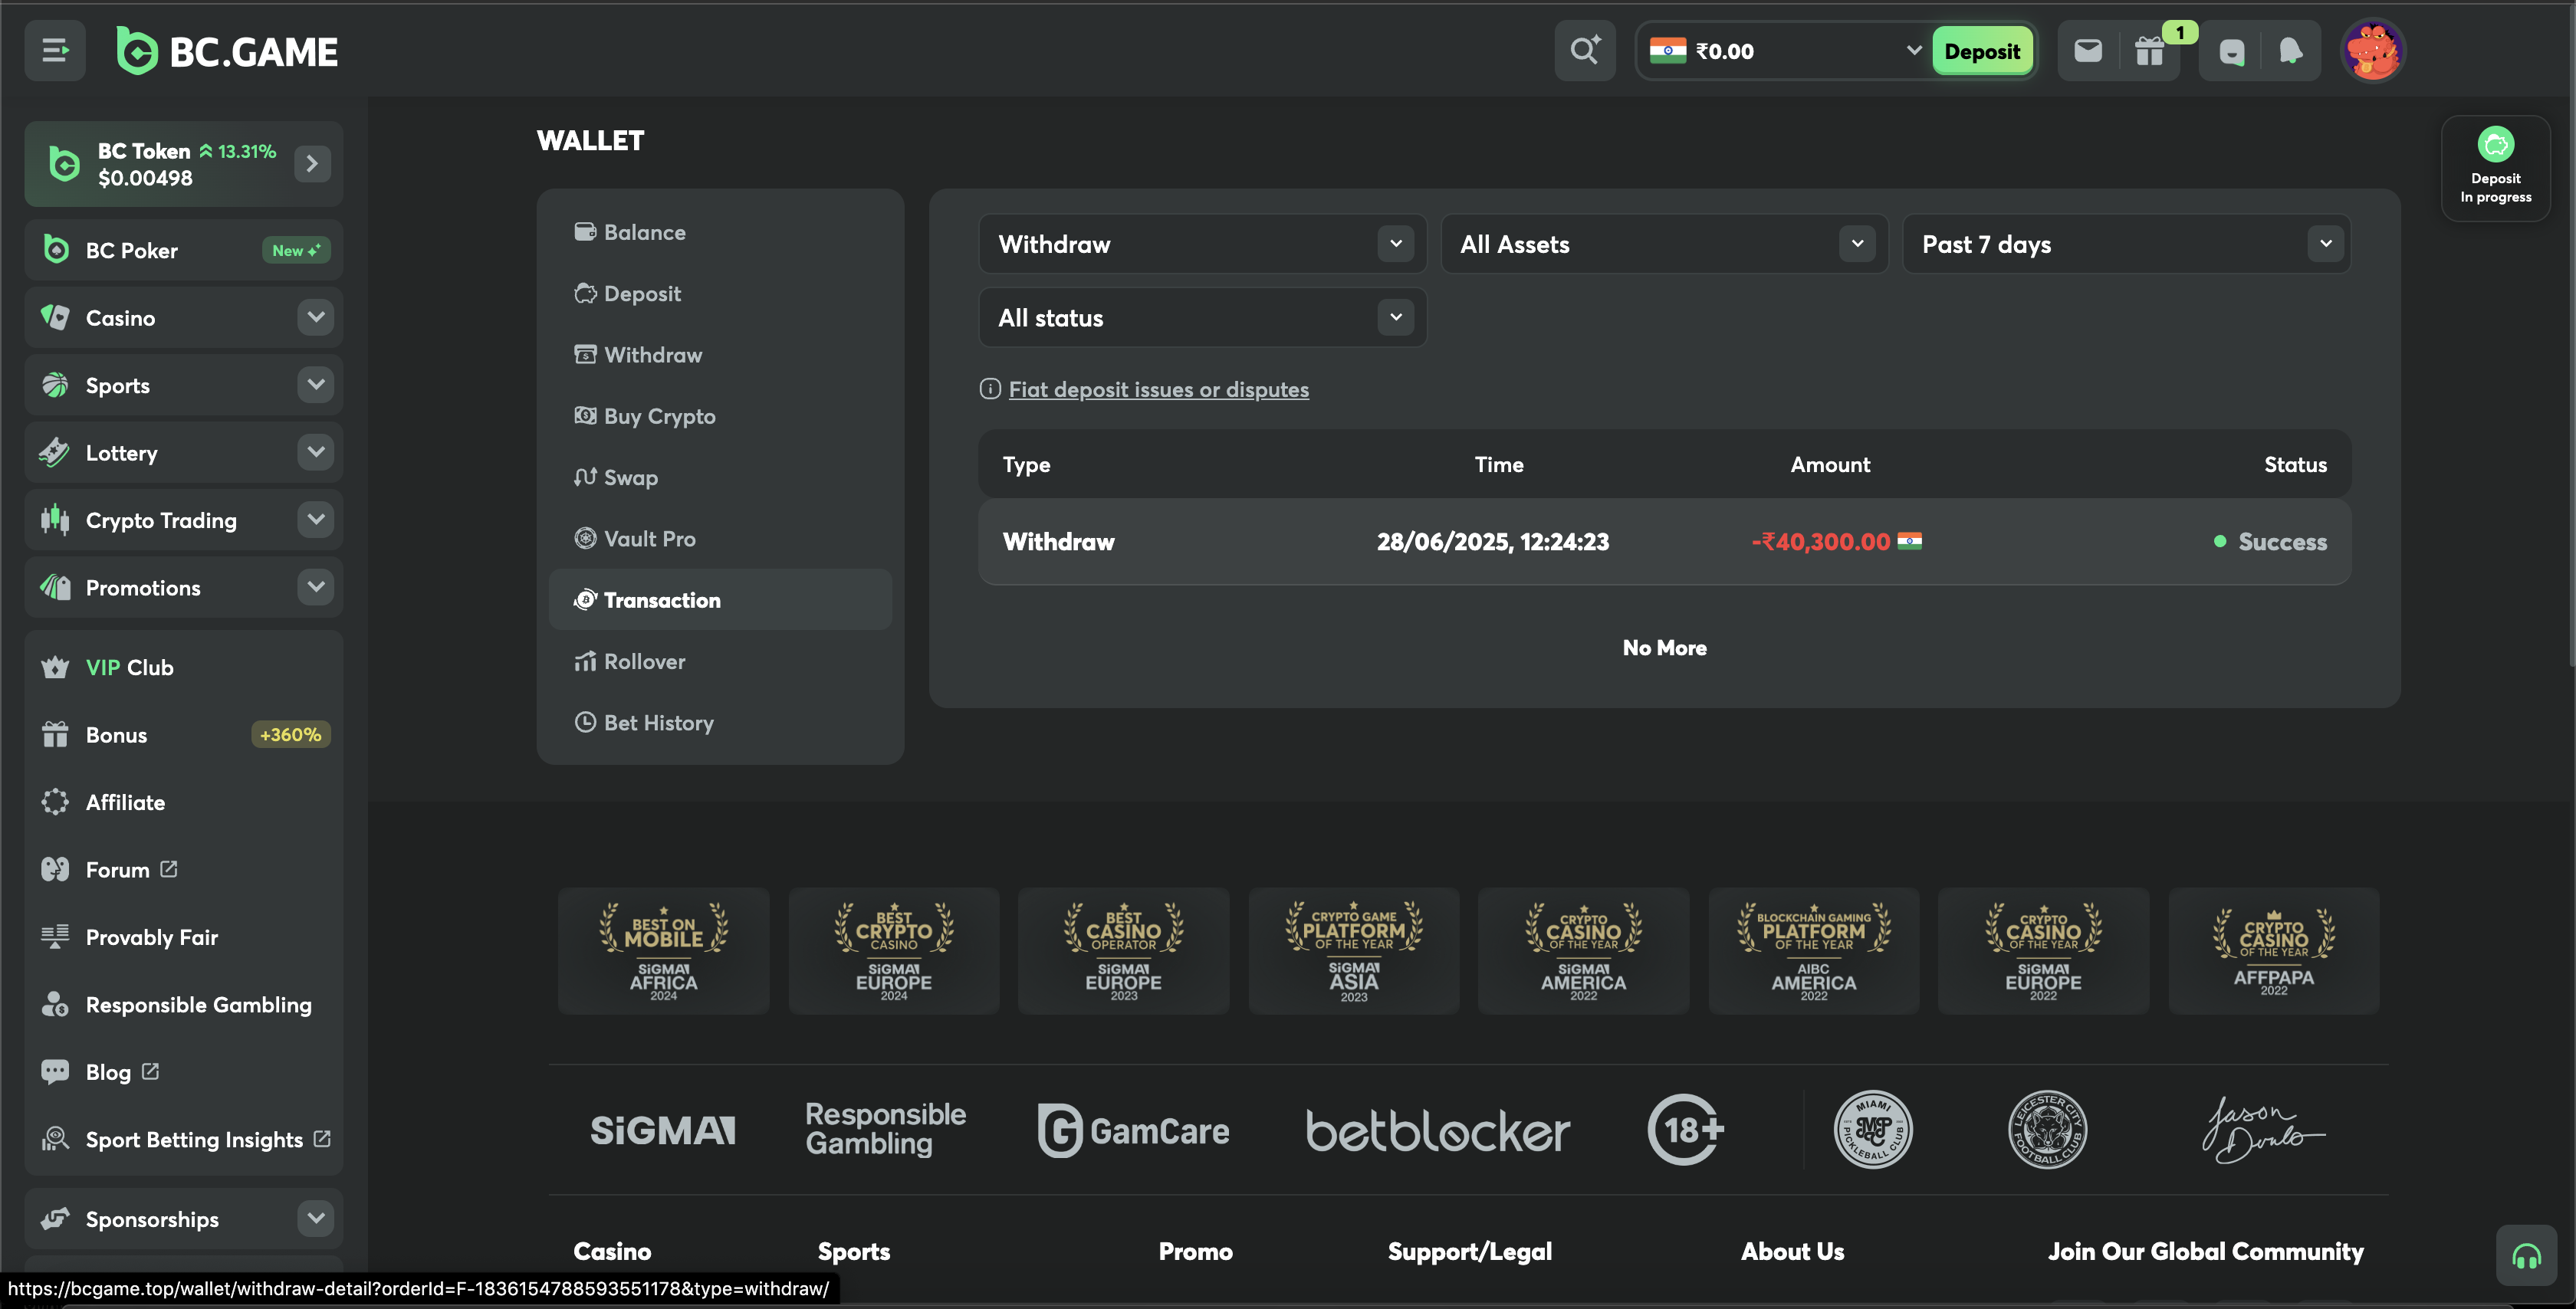This screenshot has width=2576, height=1309.
Task: Open the Bonus sidebar item
Action: (x=184, y=735)
